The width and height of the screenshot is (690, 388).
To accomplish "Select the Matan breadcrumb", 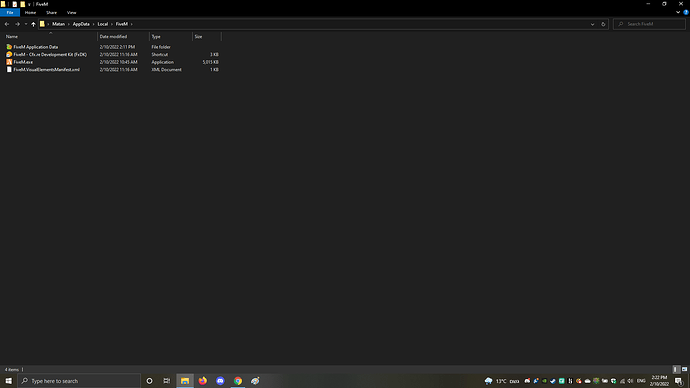I will pyautogui.click(x=59, y=24).
